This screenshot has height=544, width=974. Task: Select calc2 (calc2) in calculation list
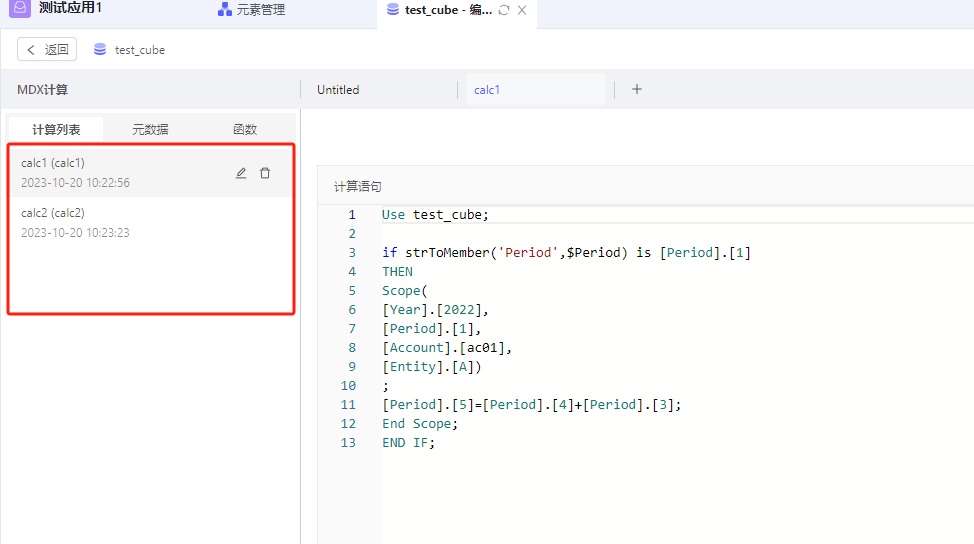(150, 222)
